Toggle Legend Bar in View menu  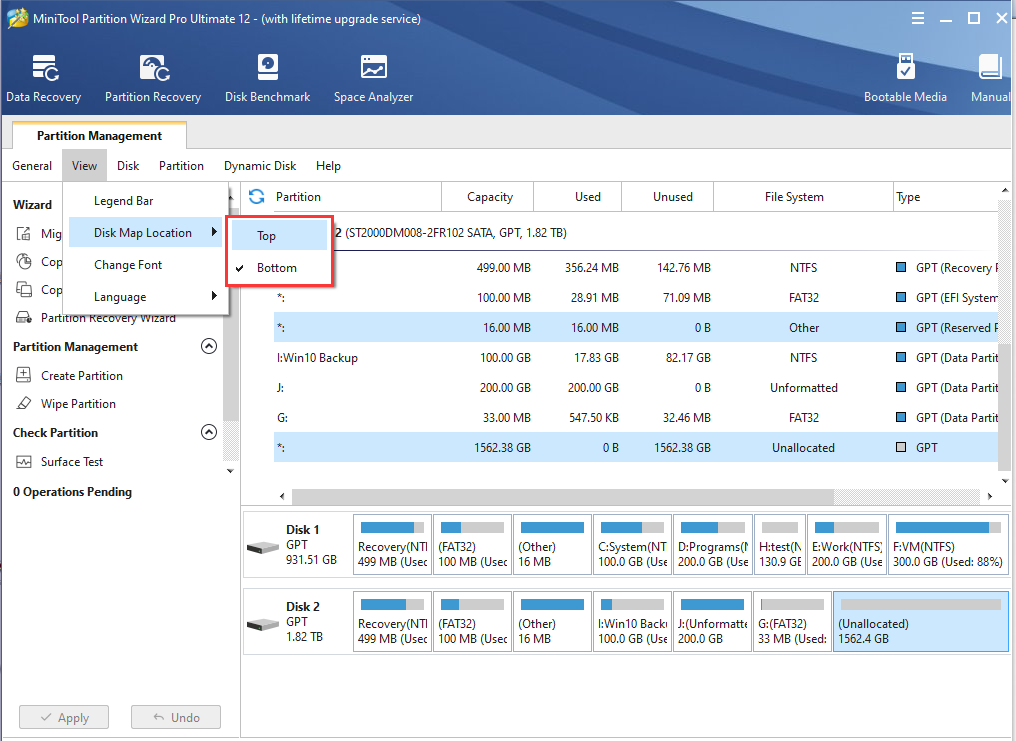coord(123,201)
